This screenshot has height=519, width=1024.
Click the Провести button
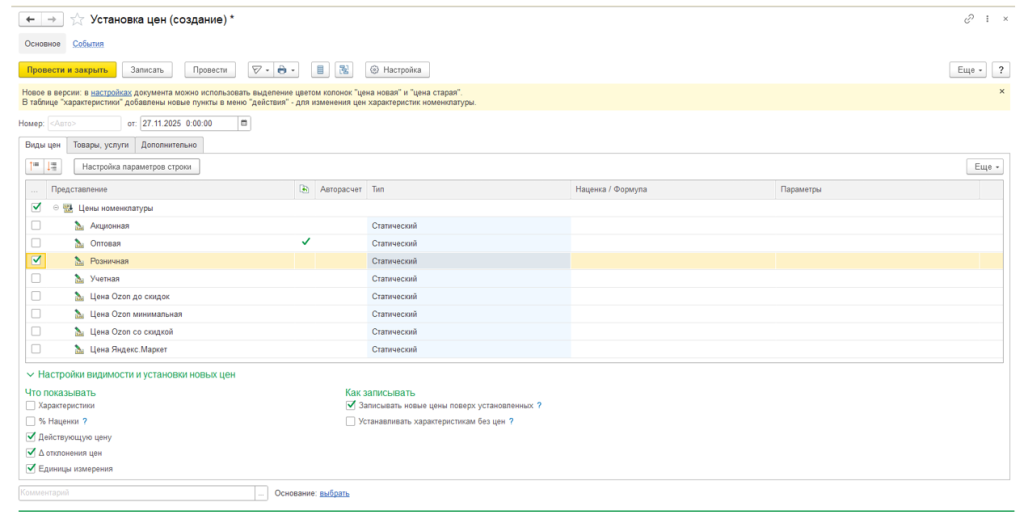[x=210, y=70]
